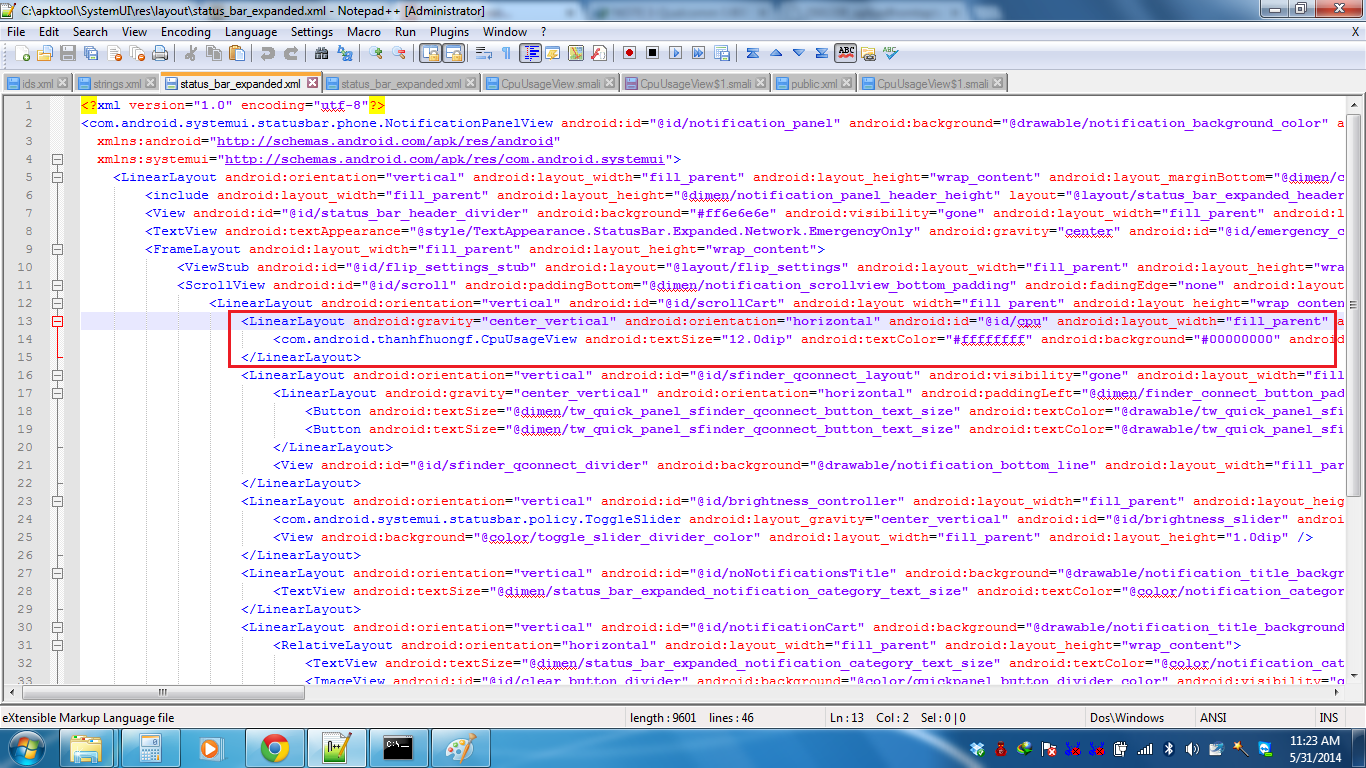Switch to the public.xml tab
This screenshot has height=768, width=1366.
point(814,84)
